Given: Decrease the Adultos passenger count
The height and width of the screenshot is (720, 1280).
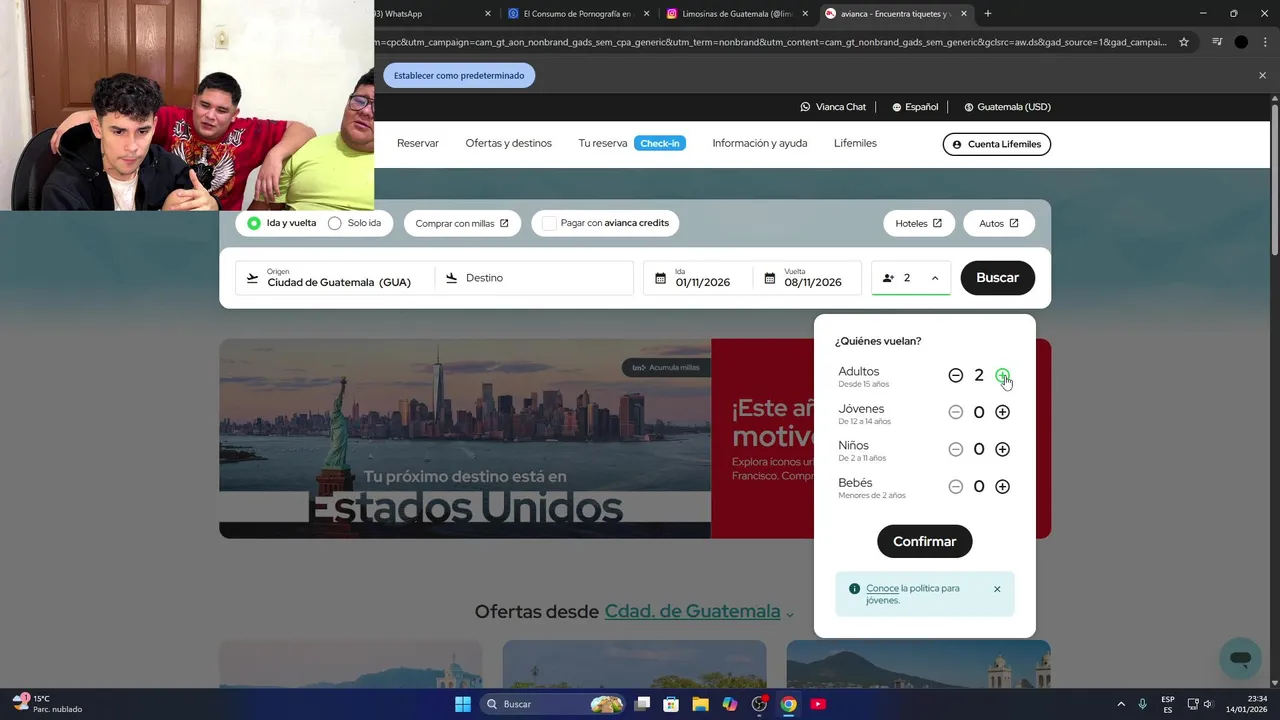Looking at the screenshot, I should pyautogui.click(x=955, y=375).
